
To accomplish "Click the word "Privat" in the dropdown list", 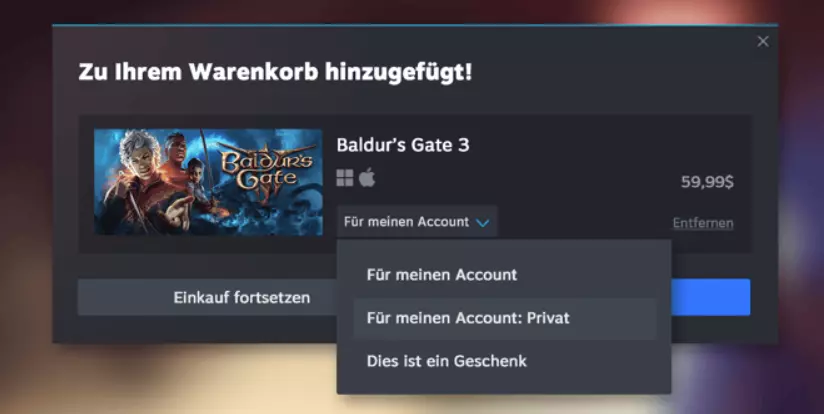I will pyautogui.click(x=548, y=318).
